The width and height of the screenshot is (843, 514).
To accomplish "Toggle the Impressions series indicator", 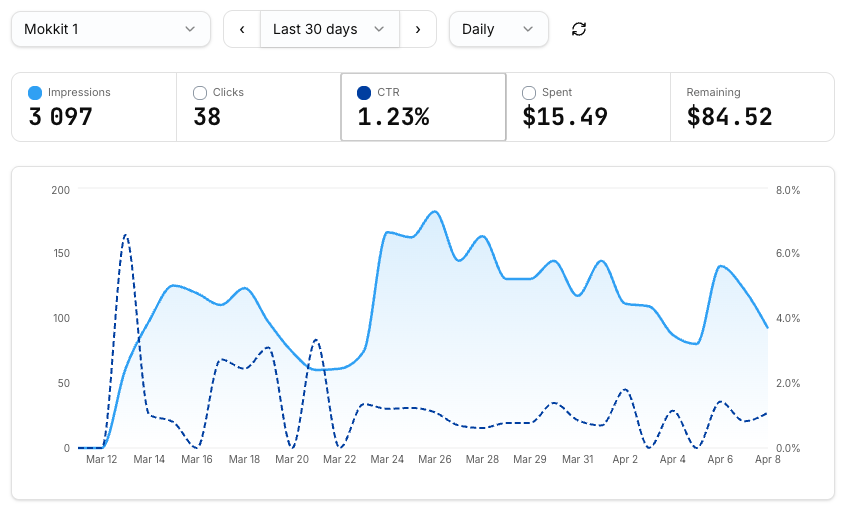I will pos(36,93).
